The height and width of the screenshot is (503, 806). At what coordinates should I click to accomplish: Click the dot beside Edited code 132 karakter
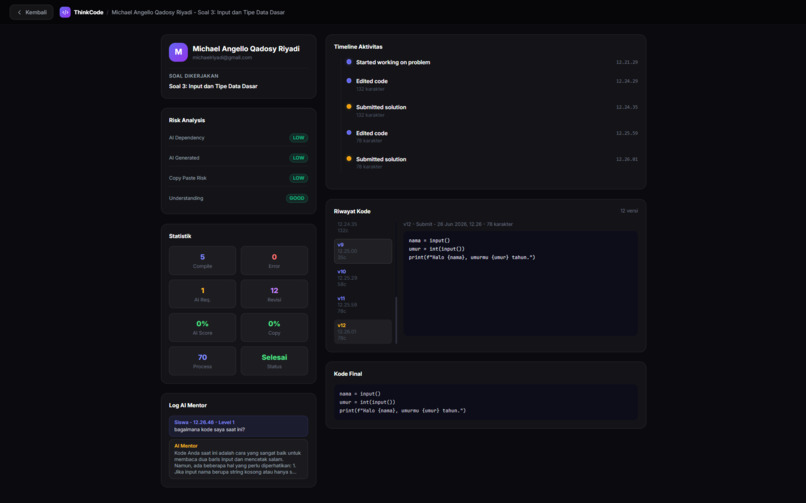tap(349, 81)
